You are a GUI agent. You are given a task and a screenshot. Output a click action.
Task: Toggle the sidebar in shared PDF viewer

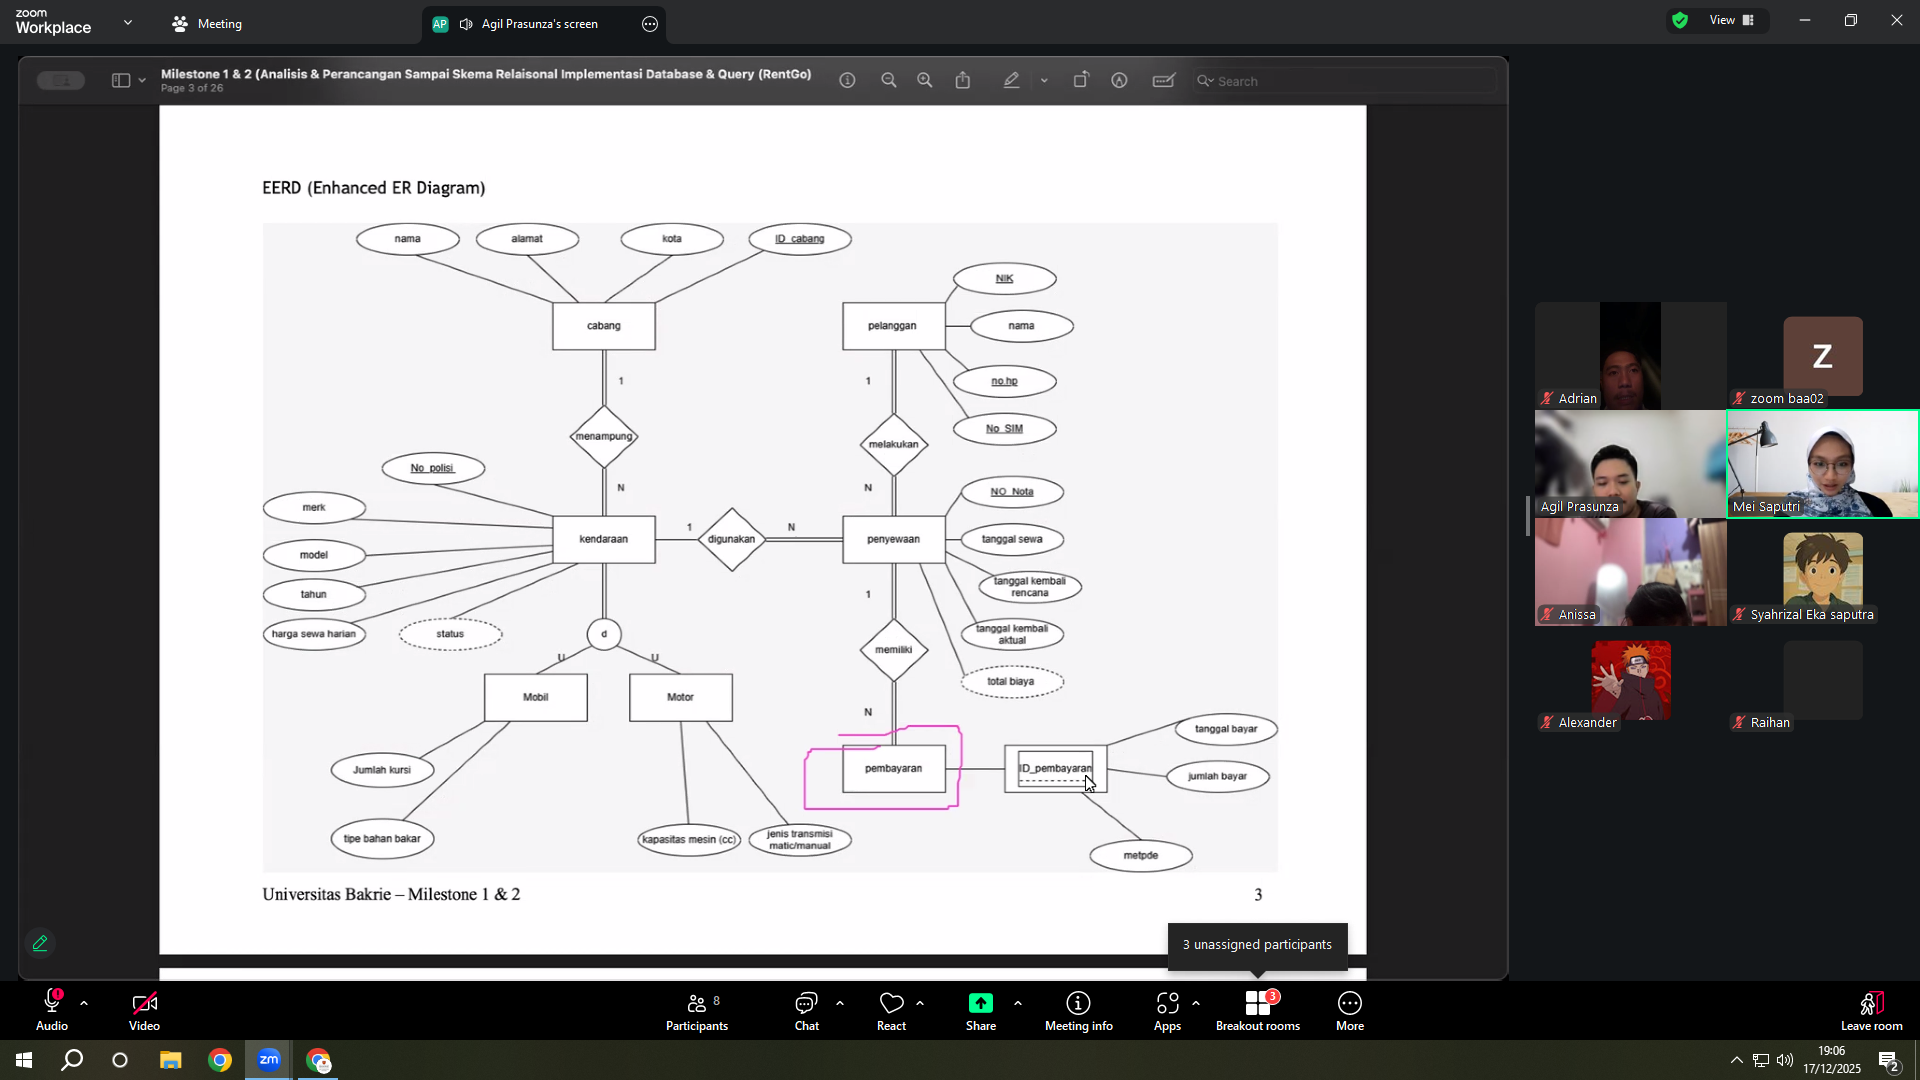(x=121, y=81)
